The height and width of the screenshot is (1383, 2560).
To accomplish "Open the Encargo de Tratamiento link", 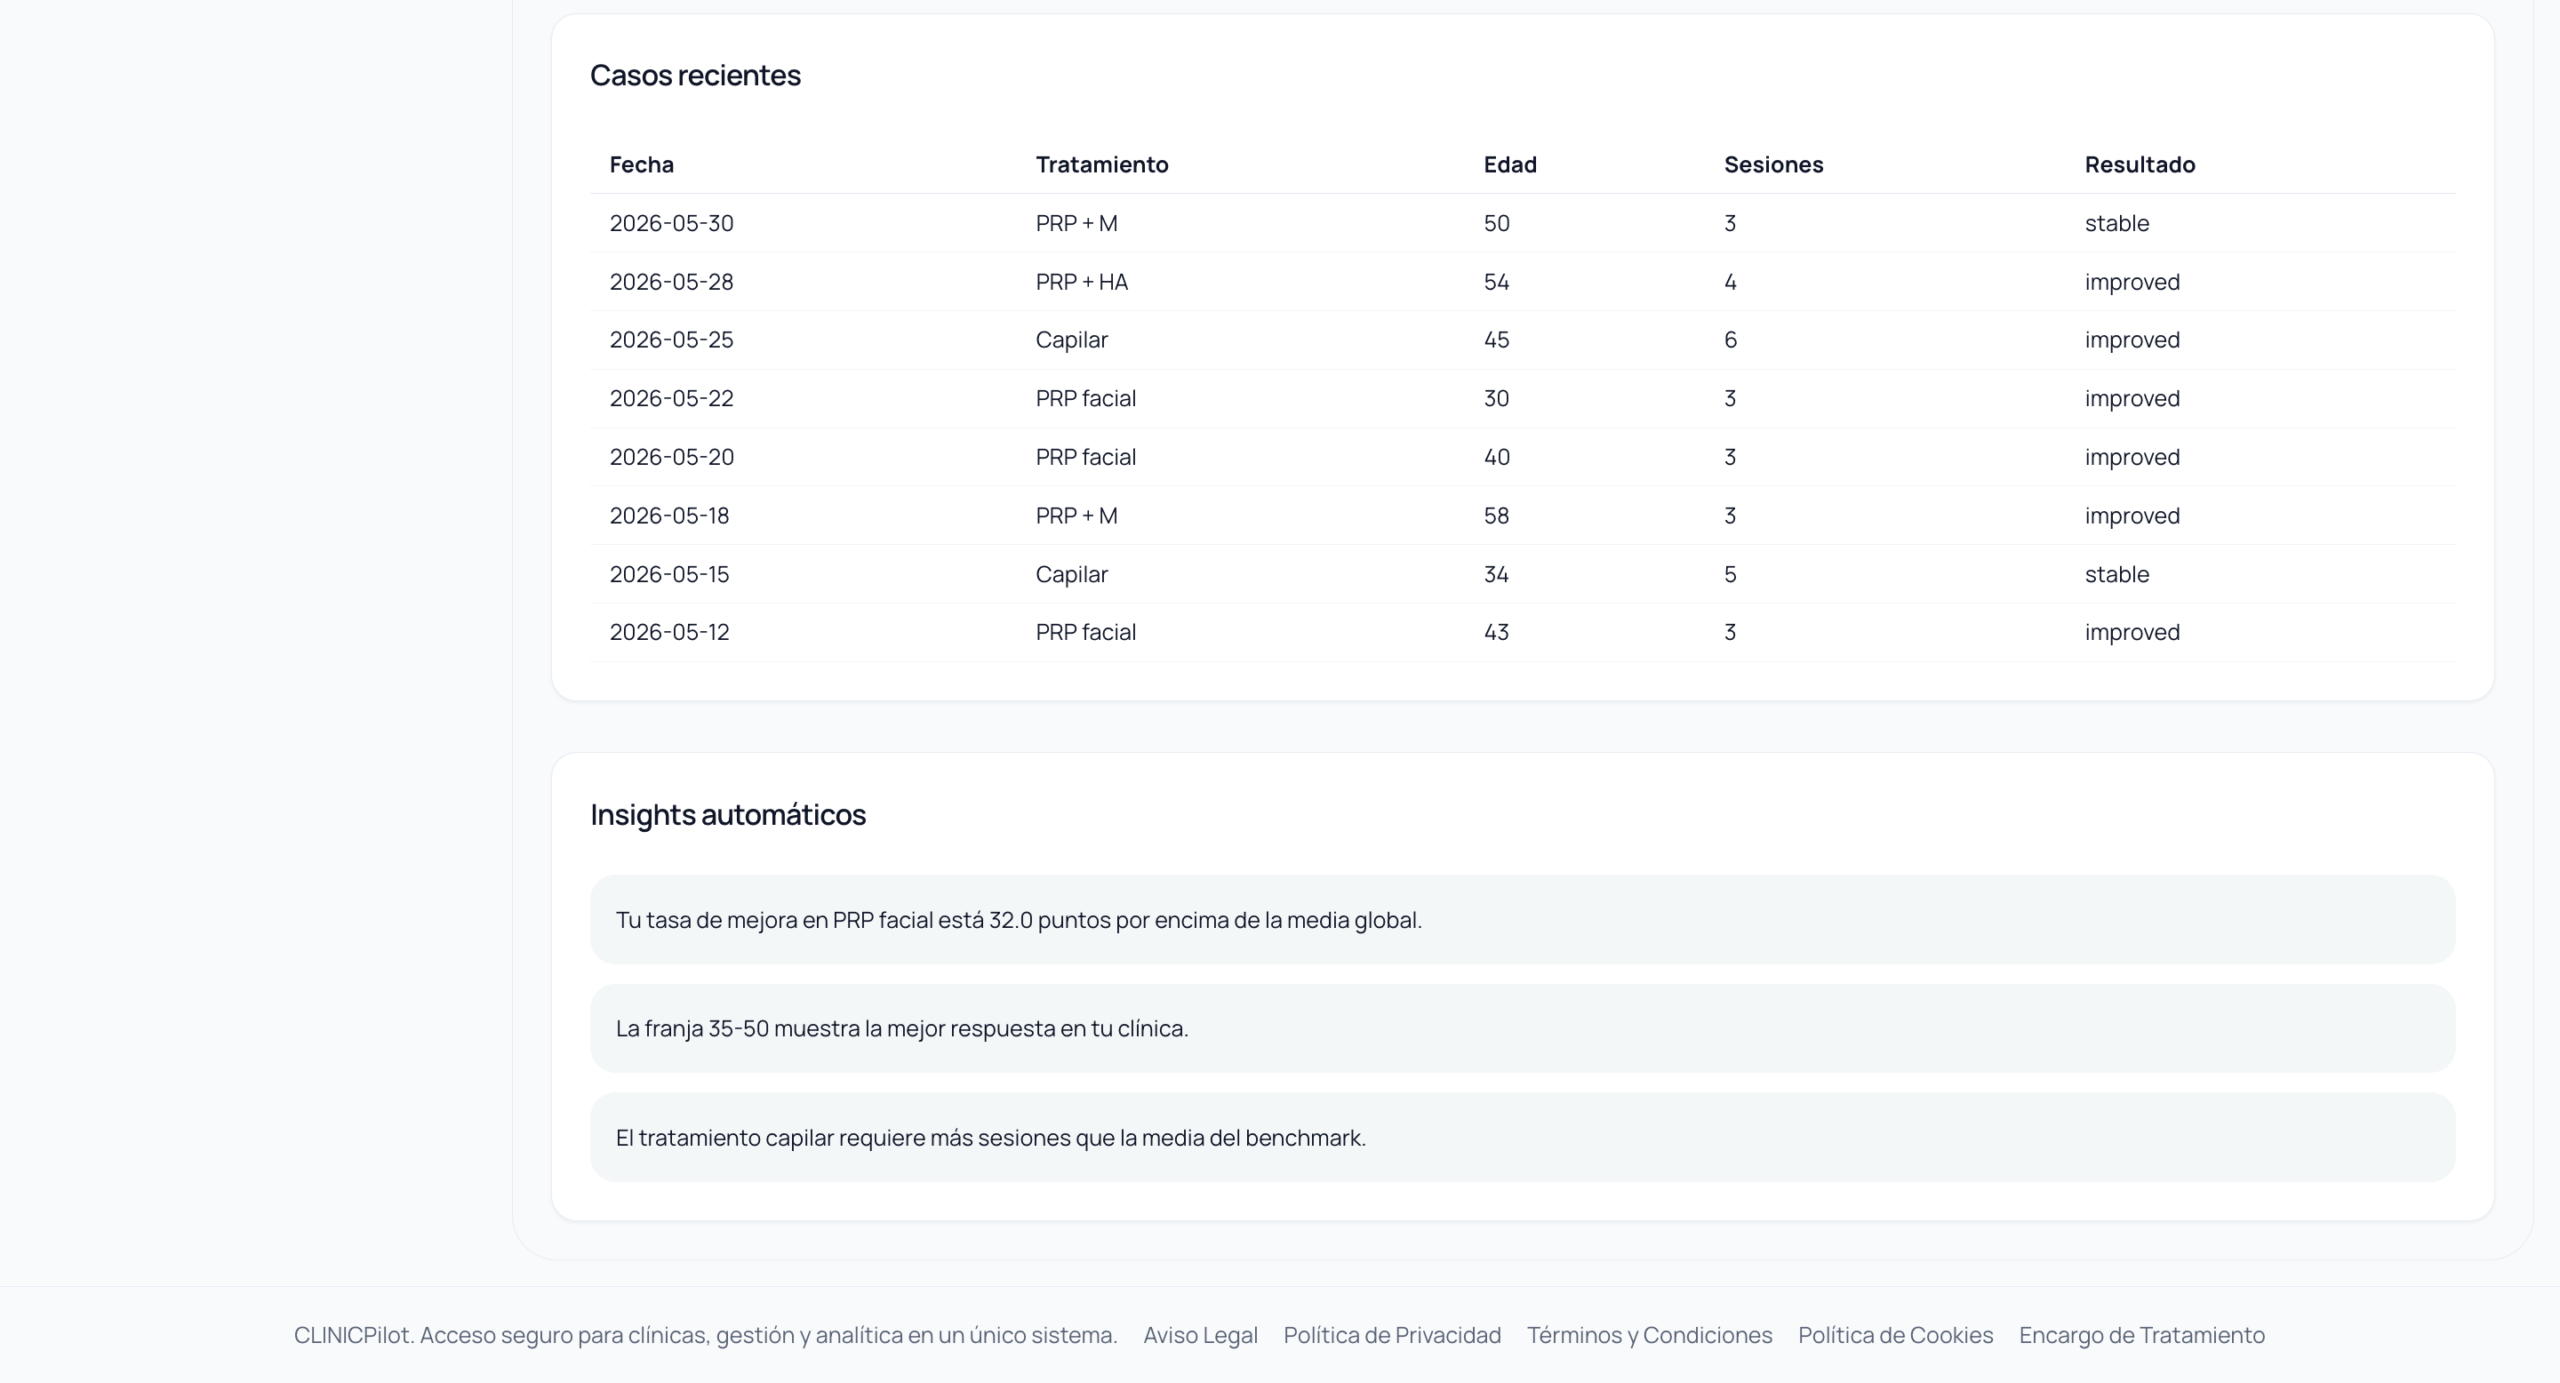I will coord(2142,1335).
